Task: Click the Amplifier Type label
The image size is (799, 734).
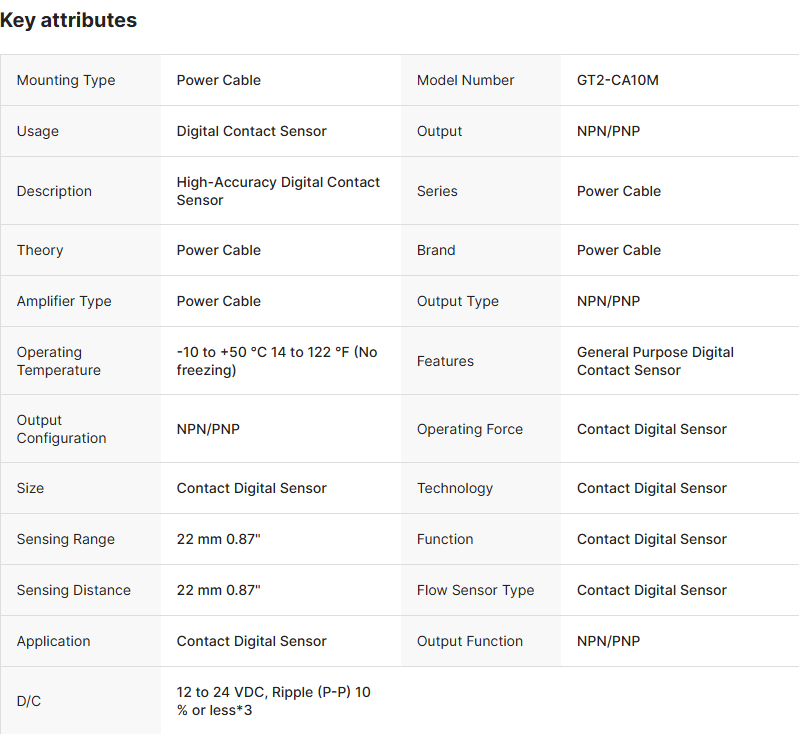Action: tap(64, 301)
